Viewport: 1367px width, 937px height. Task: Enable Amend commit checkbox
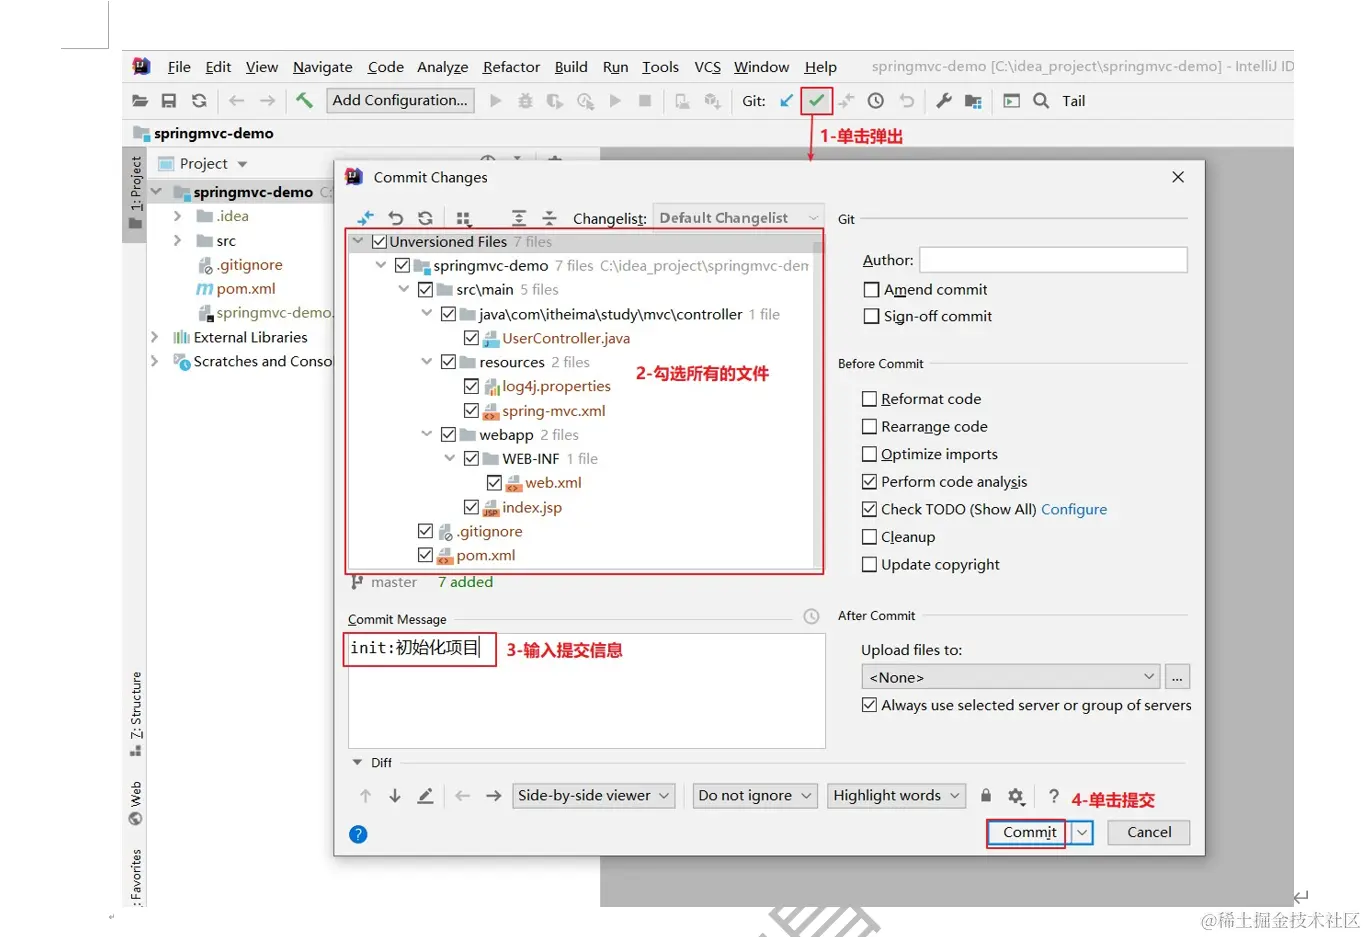click(x=871, y=290)
